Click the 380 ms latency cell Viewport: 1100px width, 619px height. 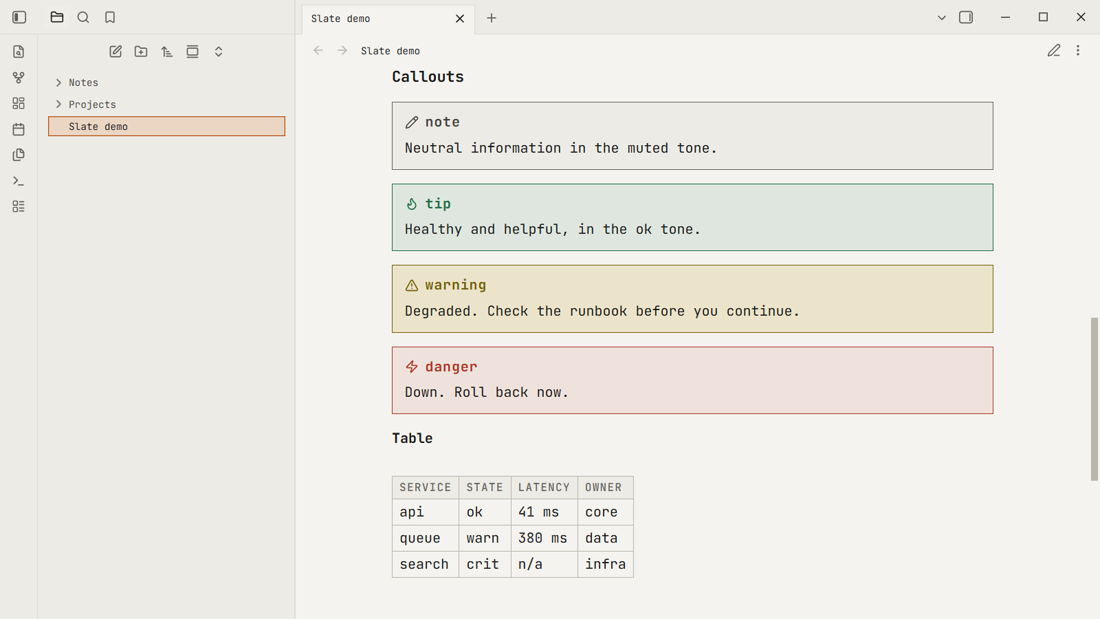pos(544,538)
